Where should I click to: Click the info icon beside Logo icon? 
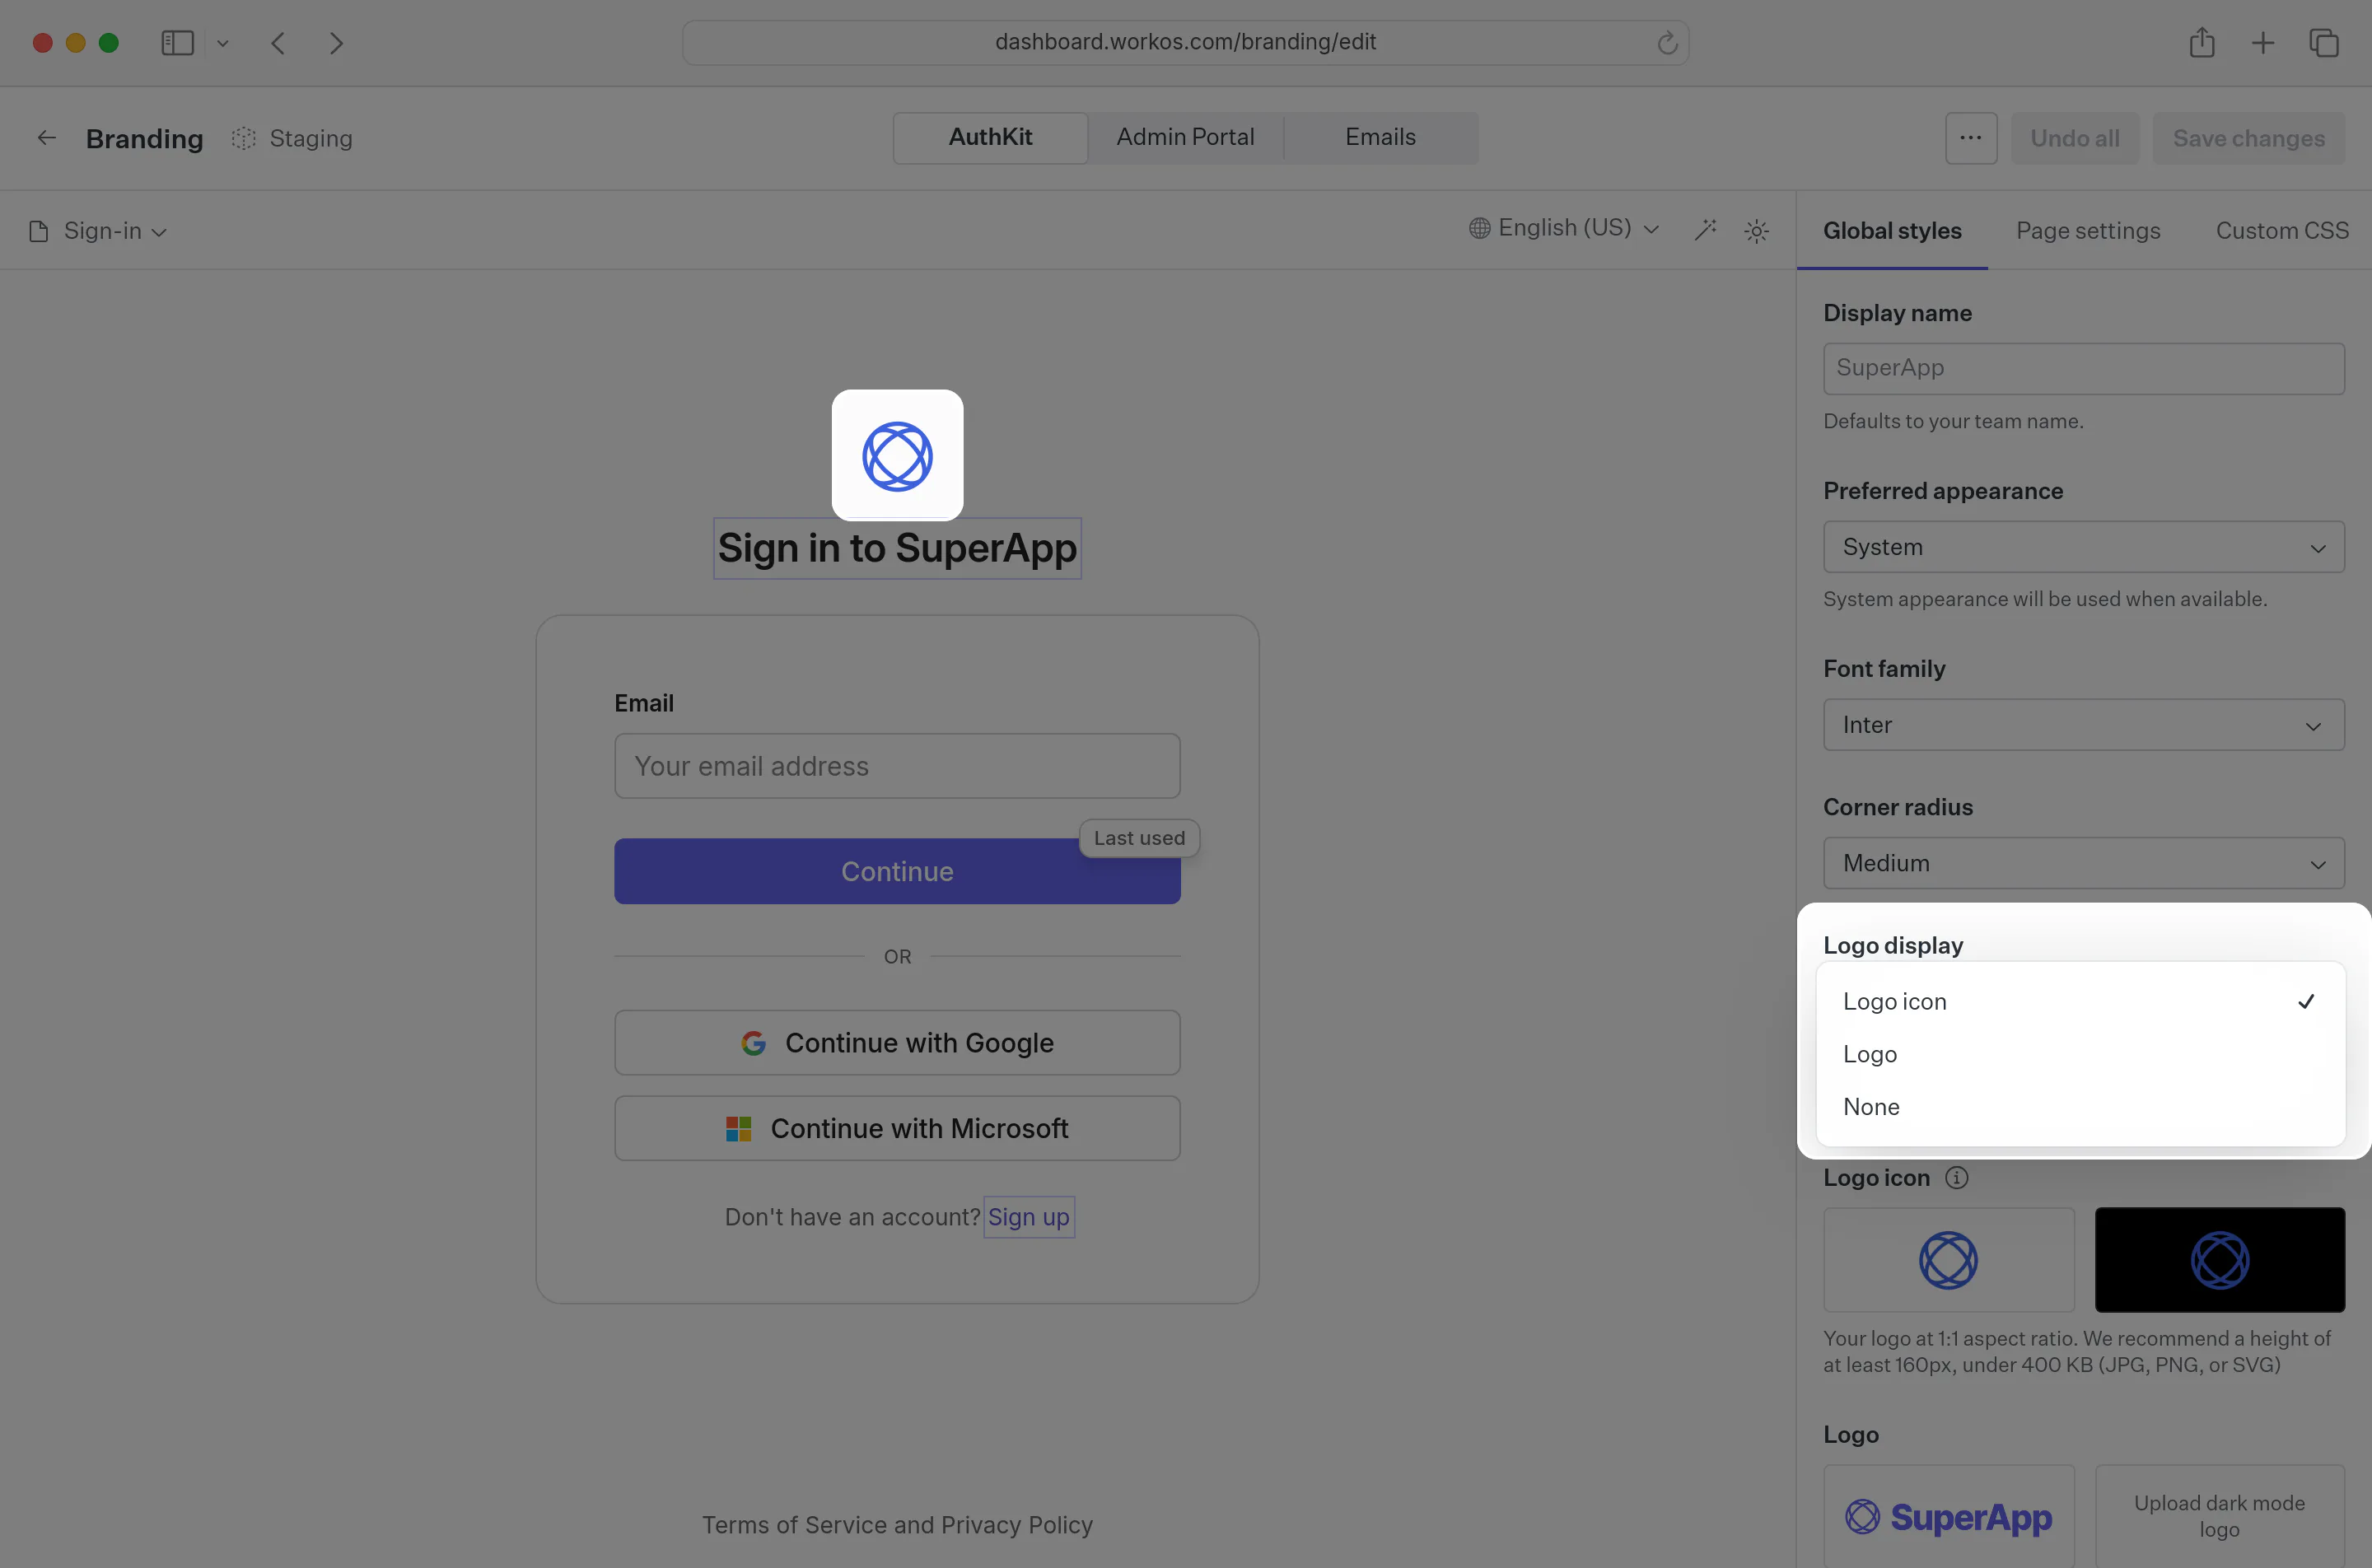tap(1957, 1178)
